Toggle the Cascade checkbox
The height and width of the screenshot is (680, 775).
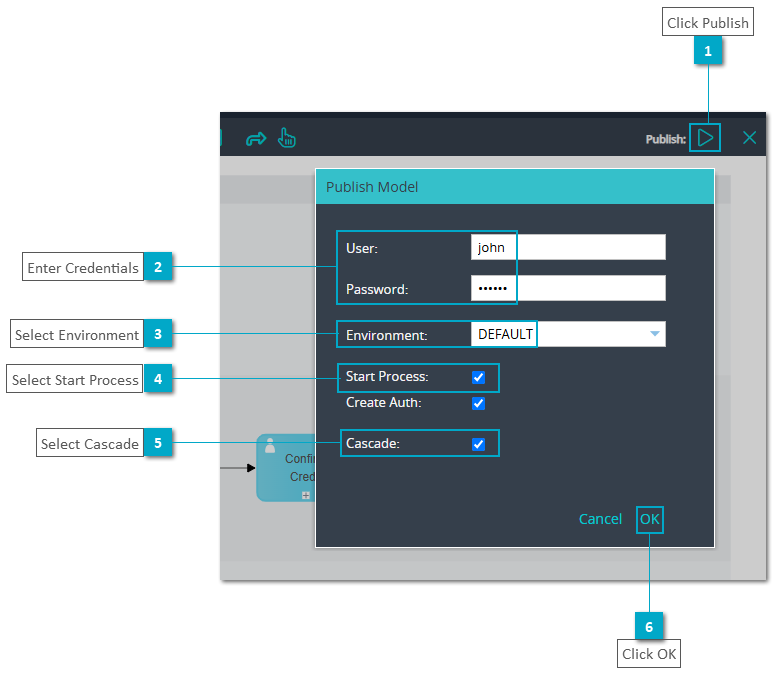tap(478, 444)
